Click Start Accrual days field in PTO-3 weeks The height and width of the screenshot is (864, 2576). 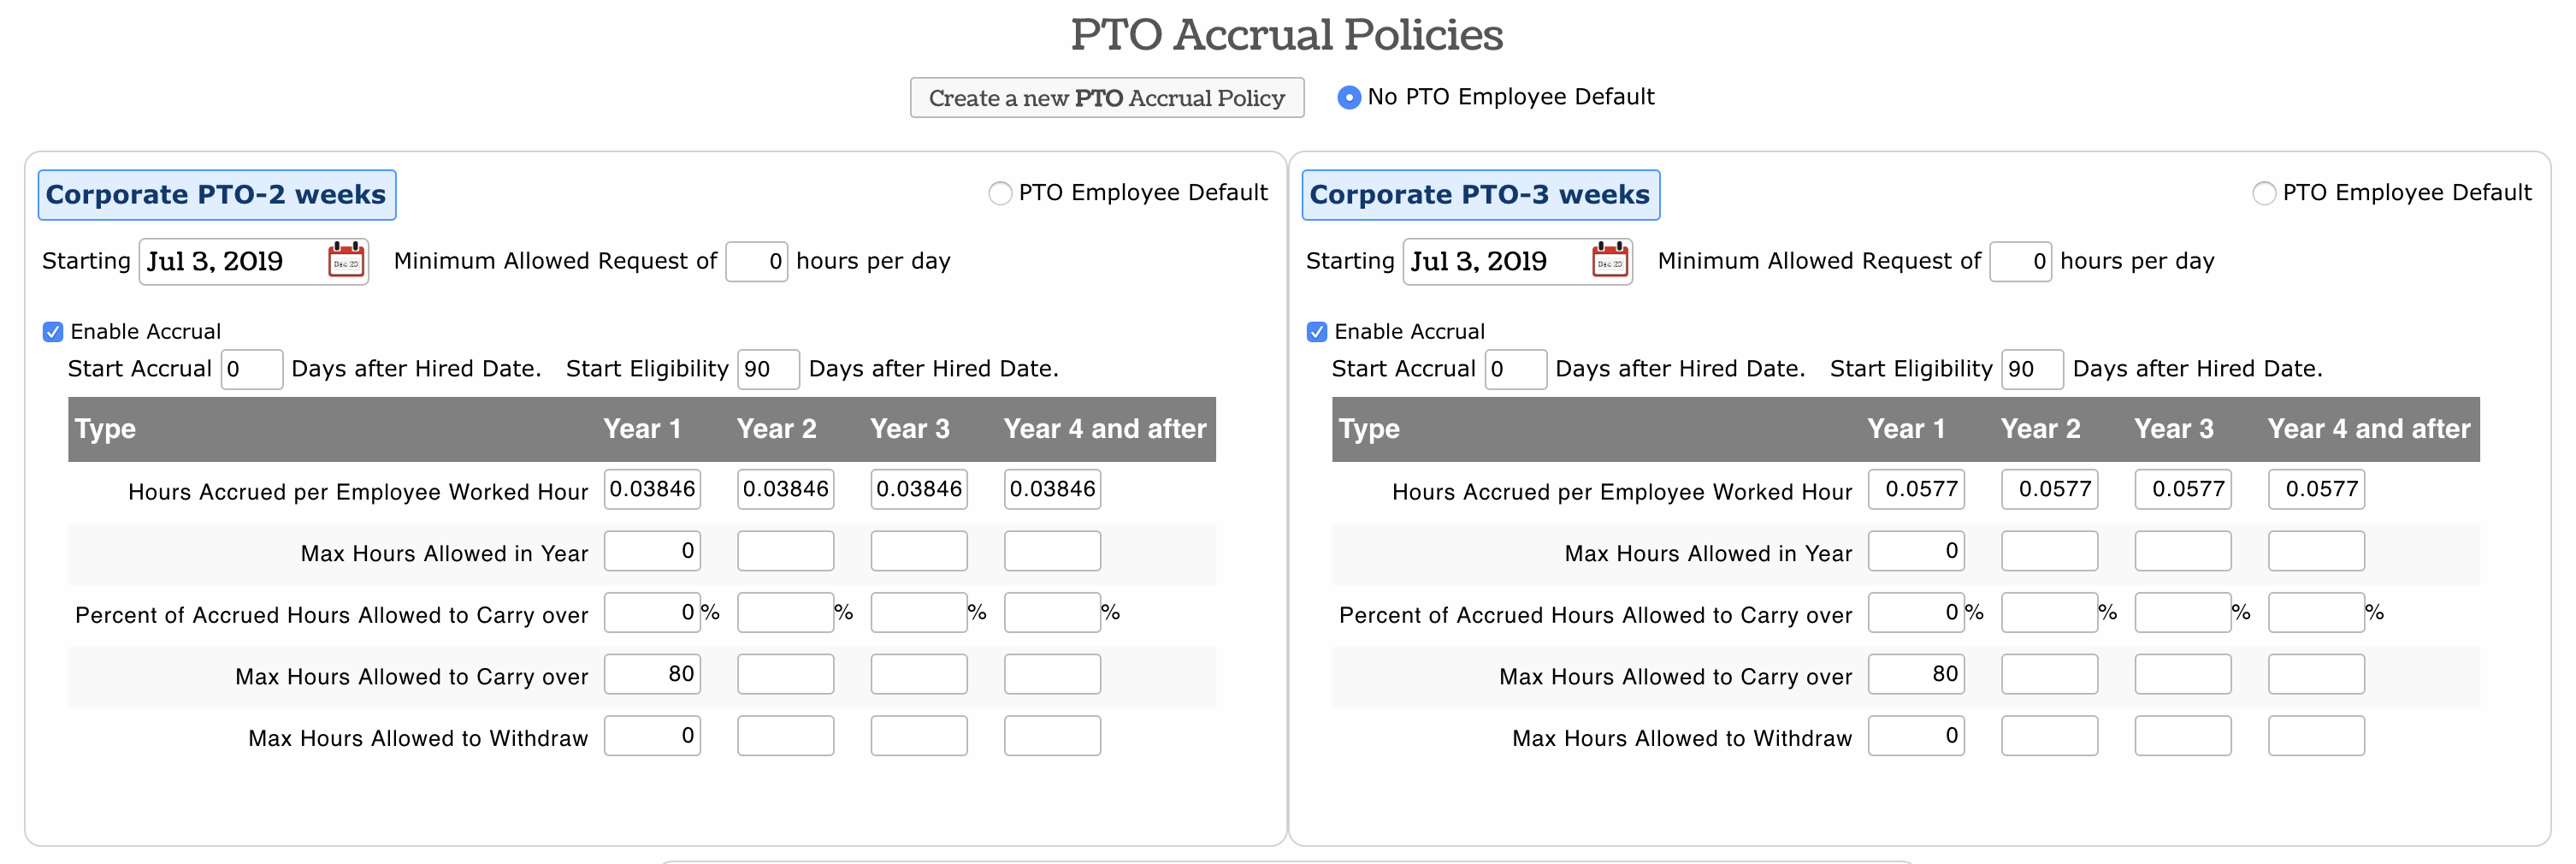pyautogui.click(x=1515, y=369)
